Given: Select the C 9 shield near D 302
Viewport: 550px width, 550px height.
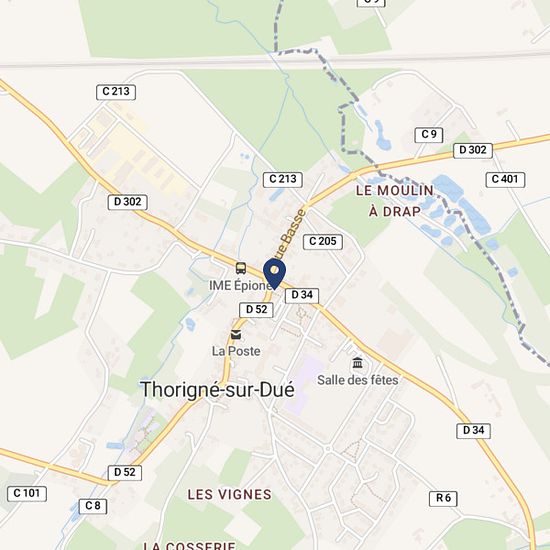Looking at the screenshot, I should coord(429,135).
